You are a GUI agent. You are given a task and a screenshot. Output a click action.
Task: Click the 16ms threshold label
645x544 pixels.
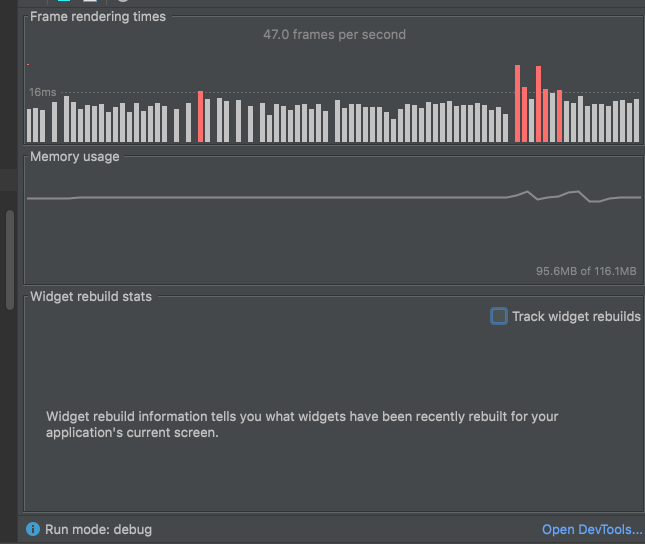coord(42,92)
